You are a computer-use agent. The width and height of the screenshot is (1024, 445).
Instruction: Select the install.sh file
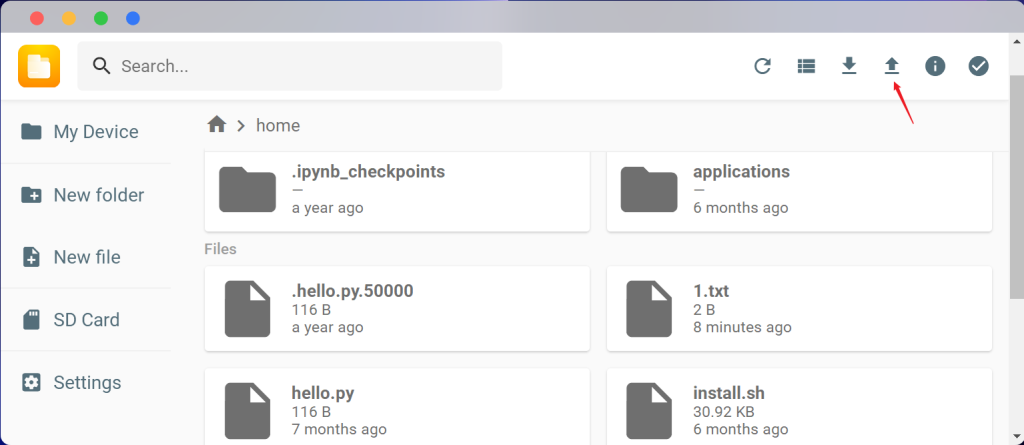tap(799, 410)
